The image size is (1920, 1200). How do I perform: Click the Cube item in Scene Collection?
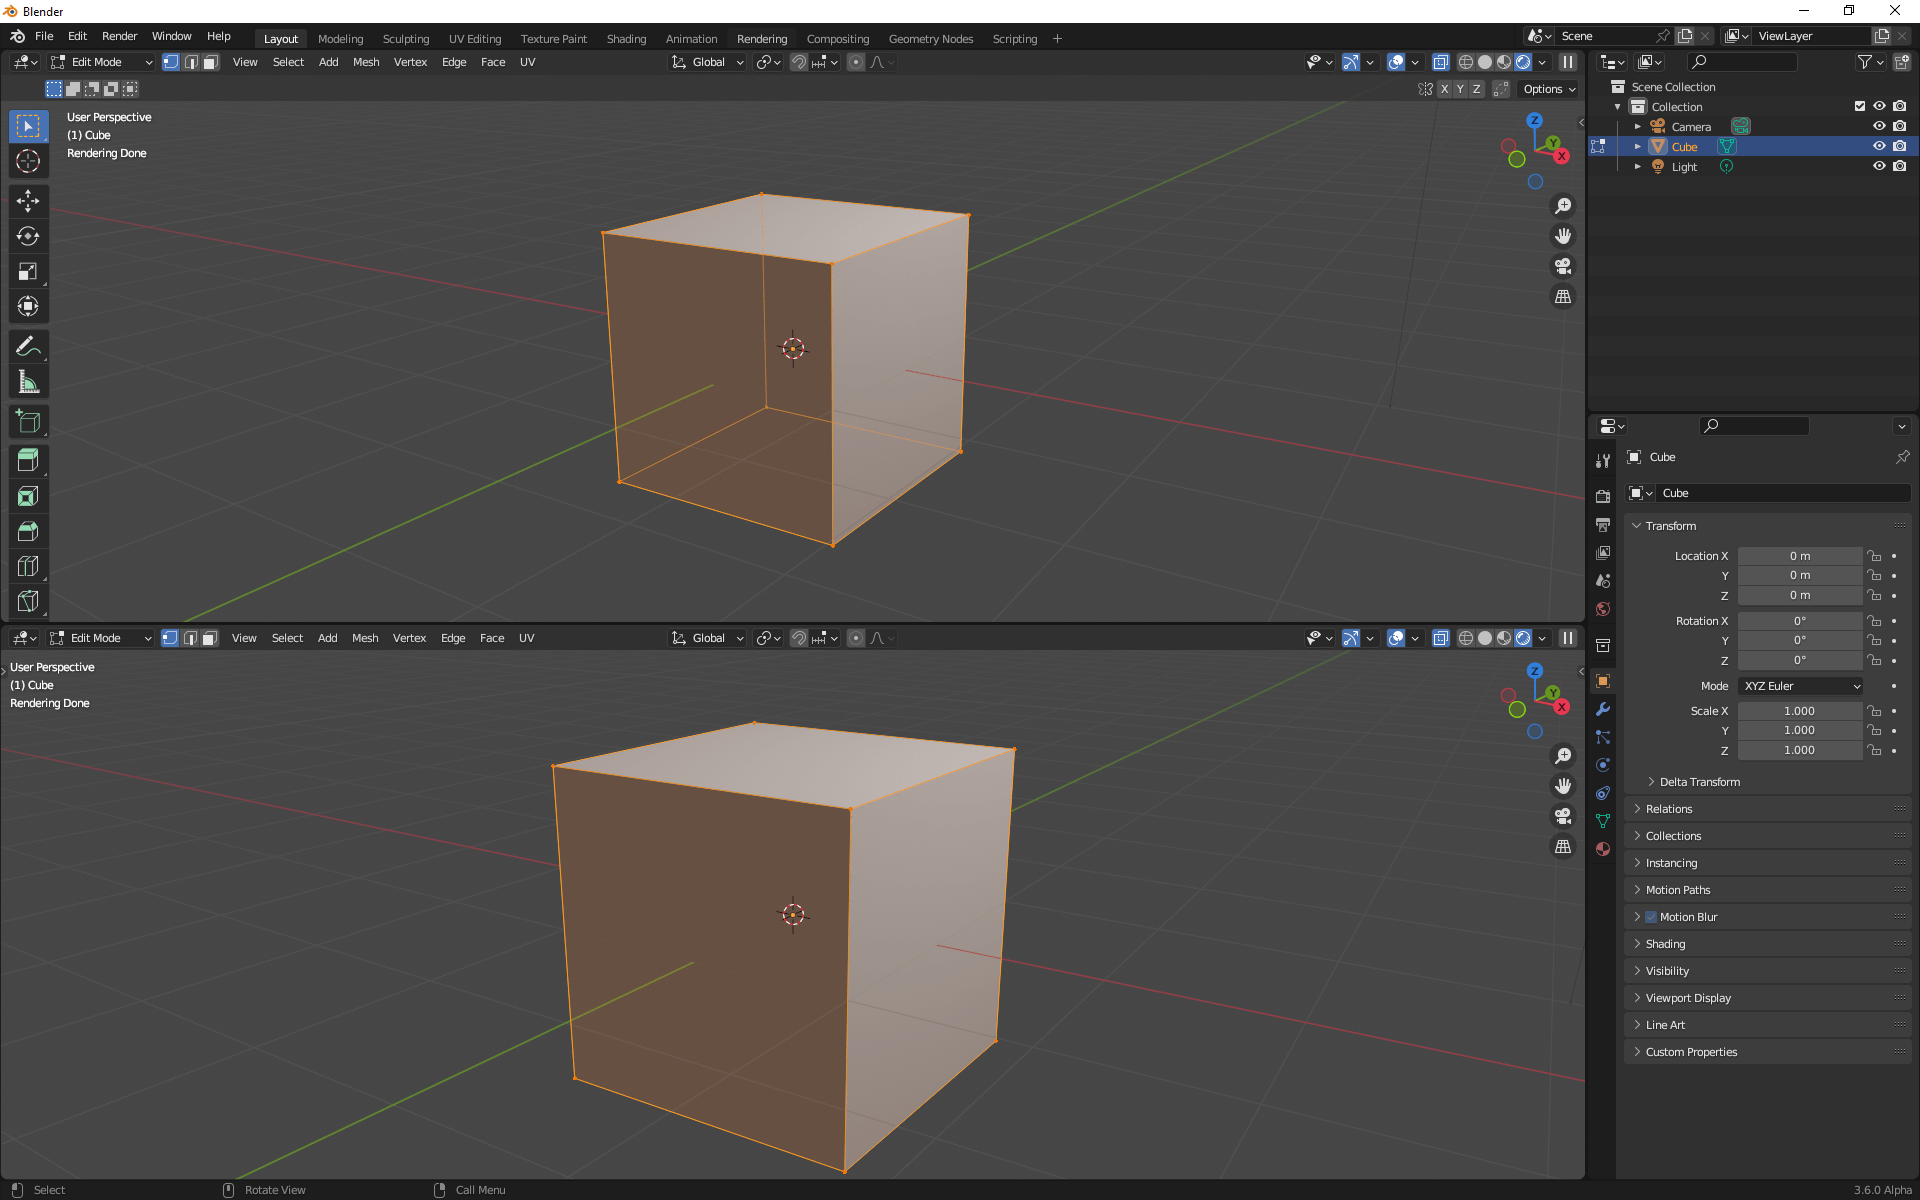(1684, 146)
